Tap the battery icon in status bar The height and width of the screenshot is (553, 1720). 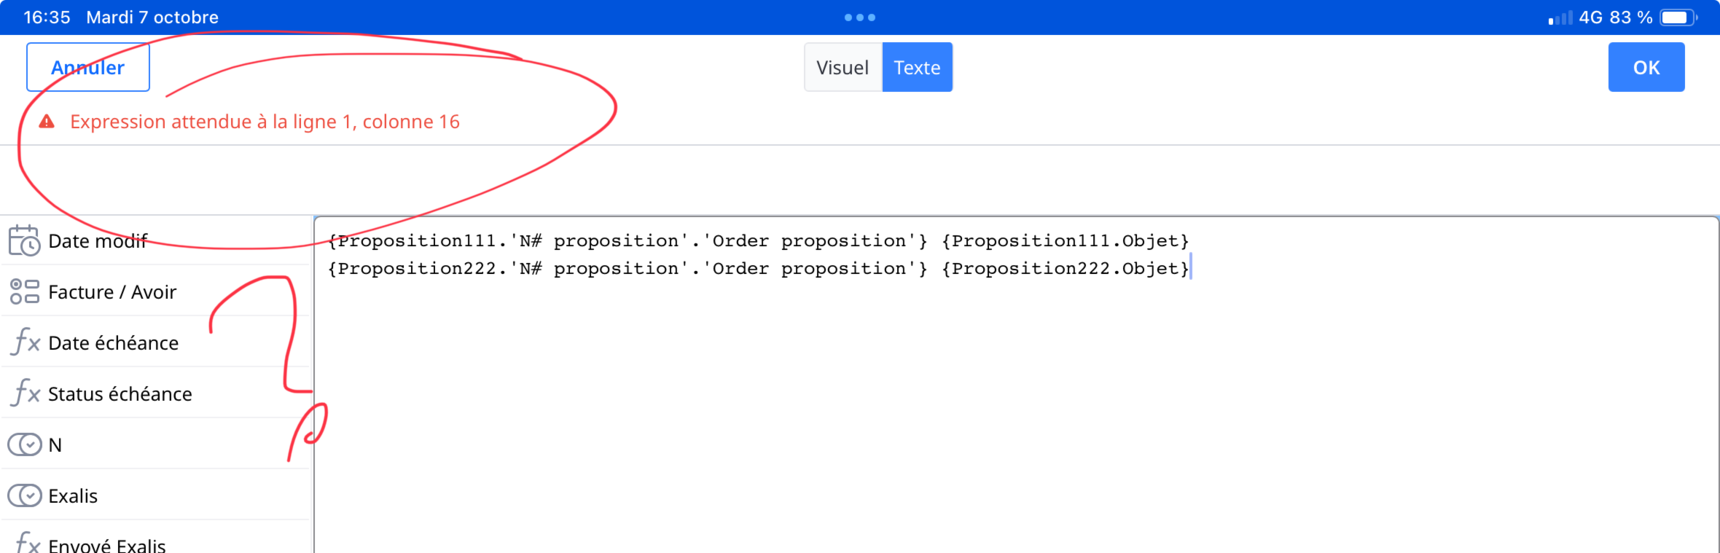[x=1678, y=17]
